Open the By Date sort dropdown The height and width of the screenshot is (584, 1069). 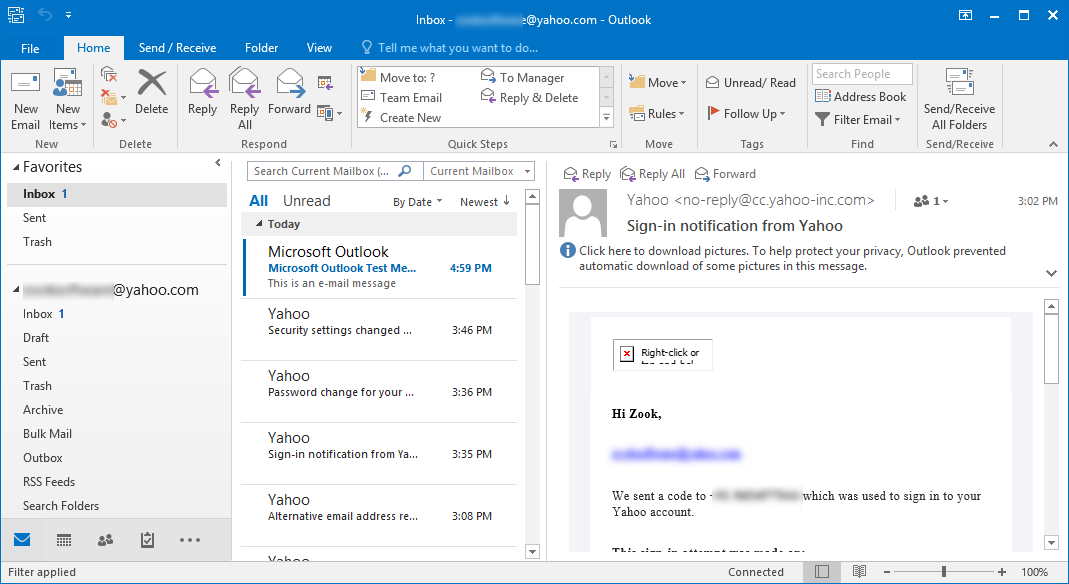[418, 200]
